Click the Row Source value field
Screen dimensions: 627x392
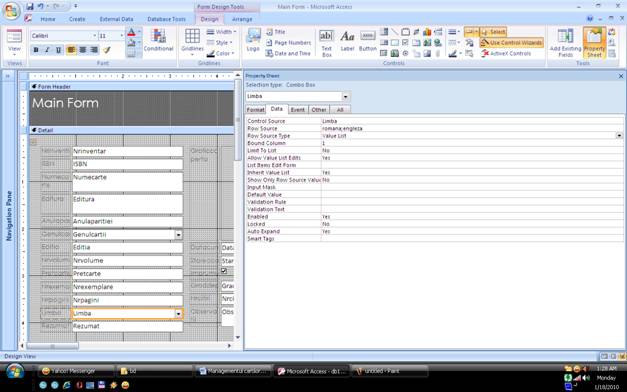[x=472, y=128]
